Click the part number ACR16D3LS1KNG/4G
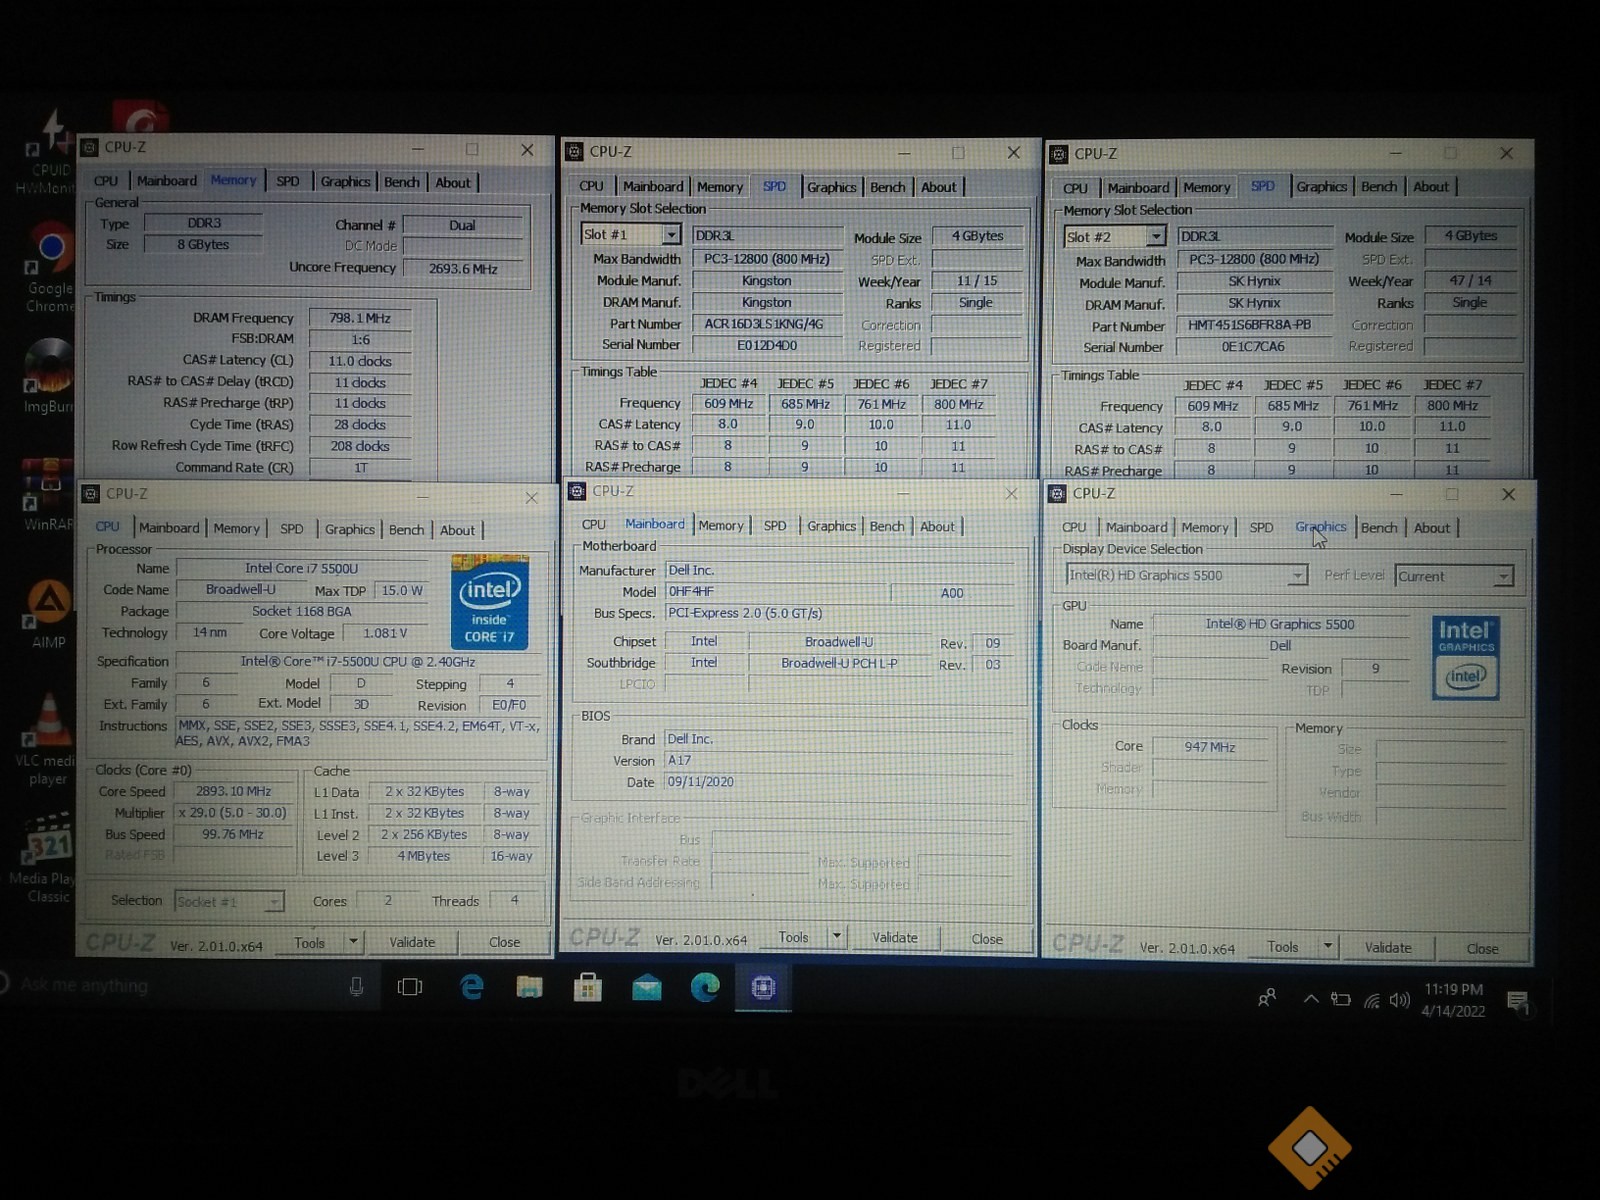Screen dimensions: 1600x1200 pyautogui.click(x=768, y=324)
